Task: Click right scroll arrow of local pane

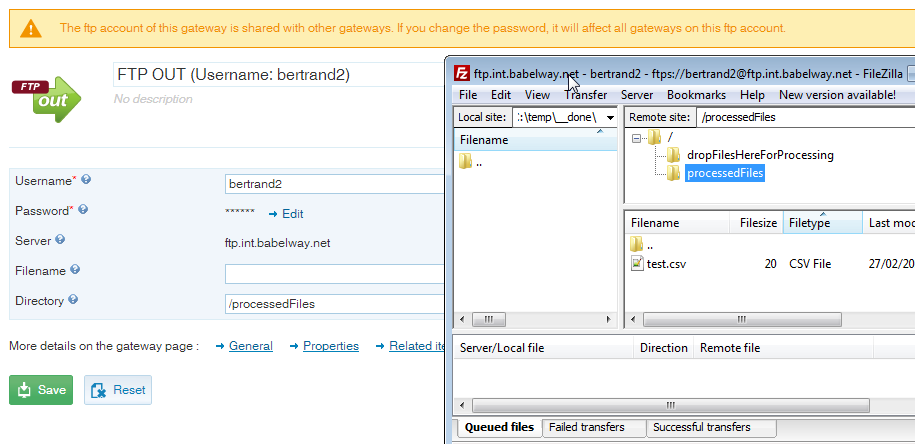Action: [609, 320]
